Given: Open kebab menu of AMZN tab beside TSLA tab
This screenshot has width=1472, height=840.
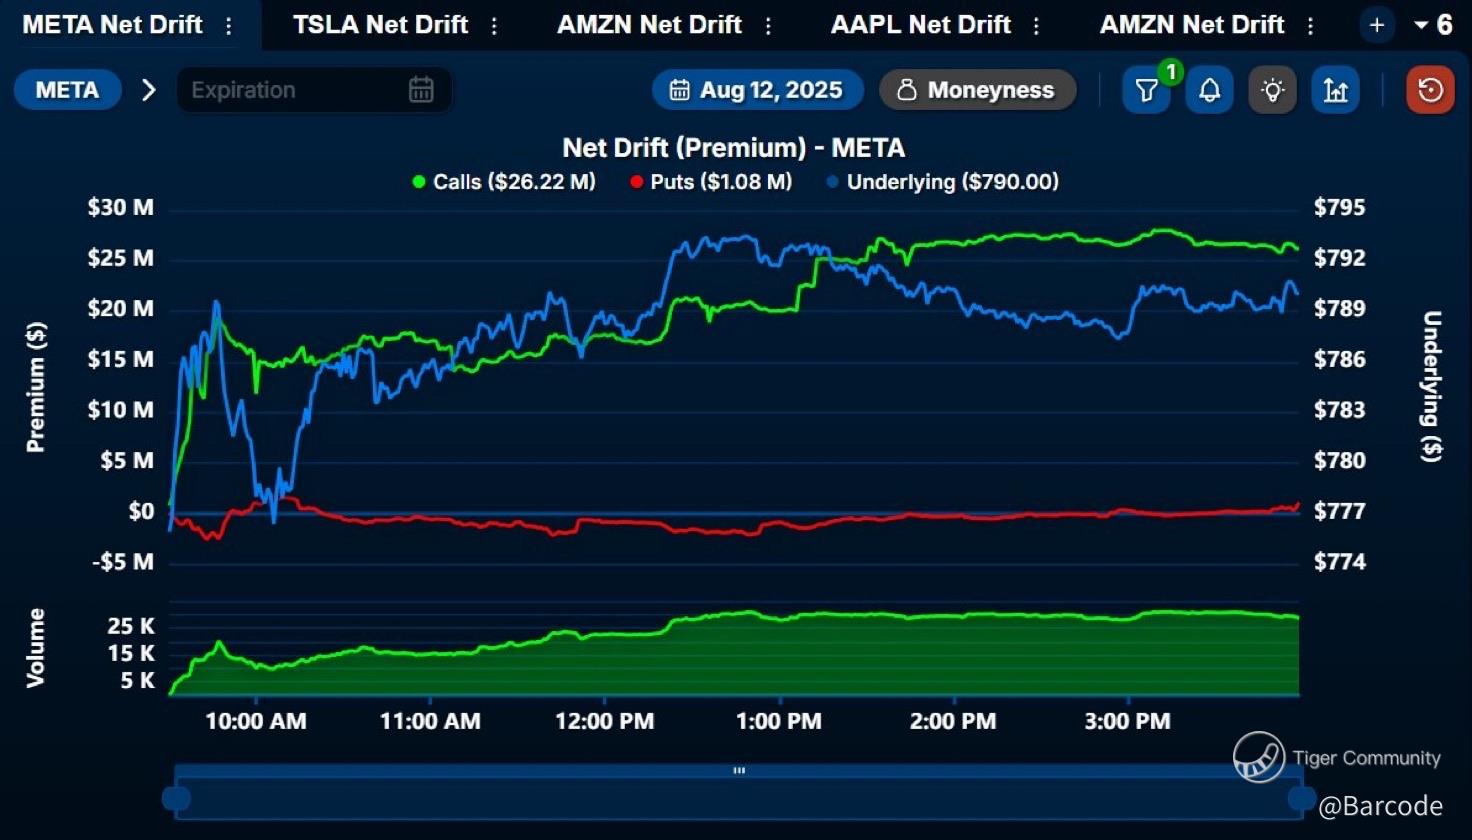Looking at the screenshot, I should pyautogui.click(x=768, y=25).
